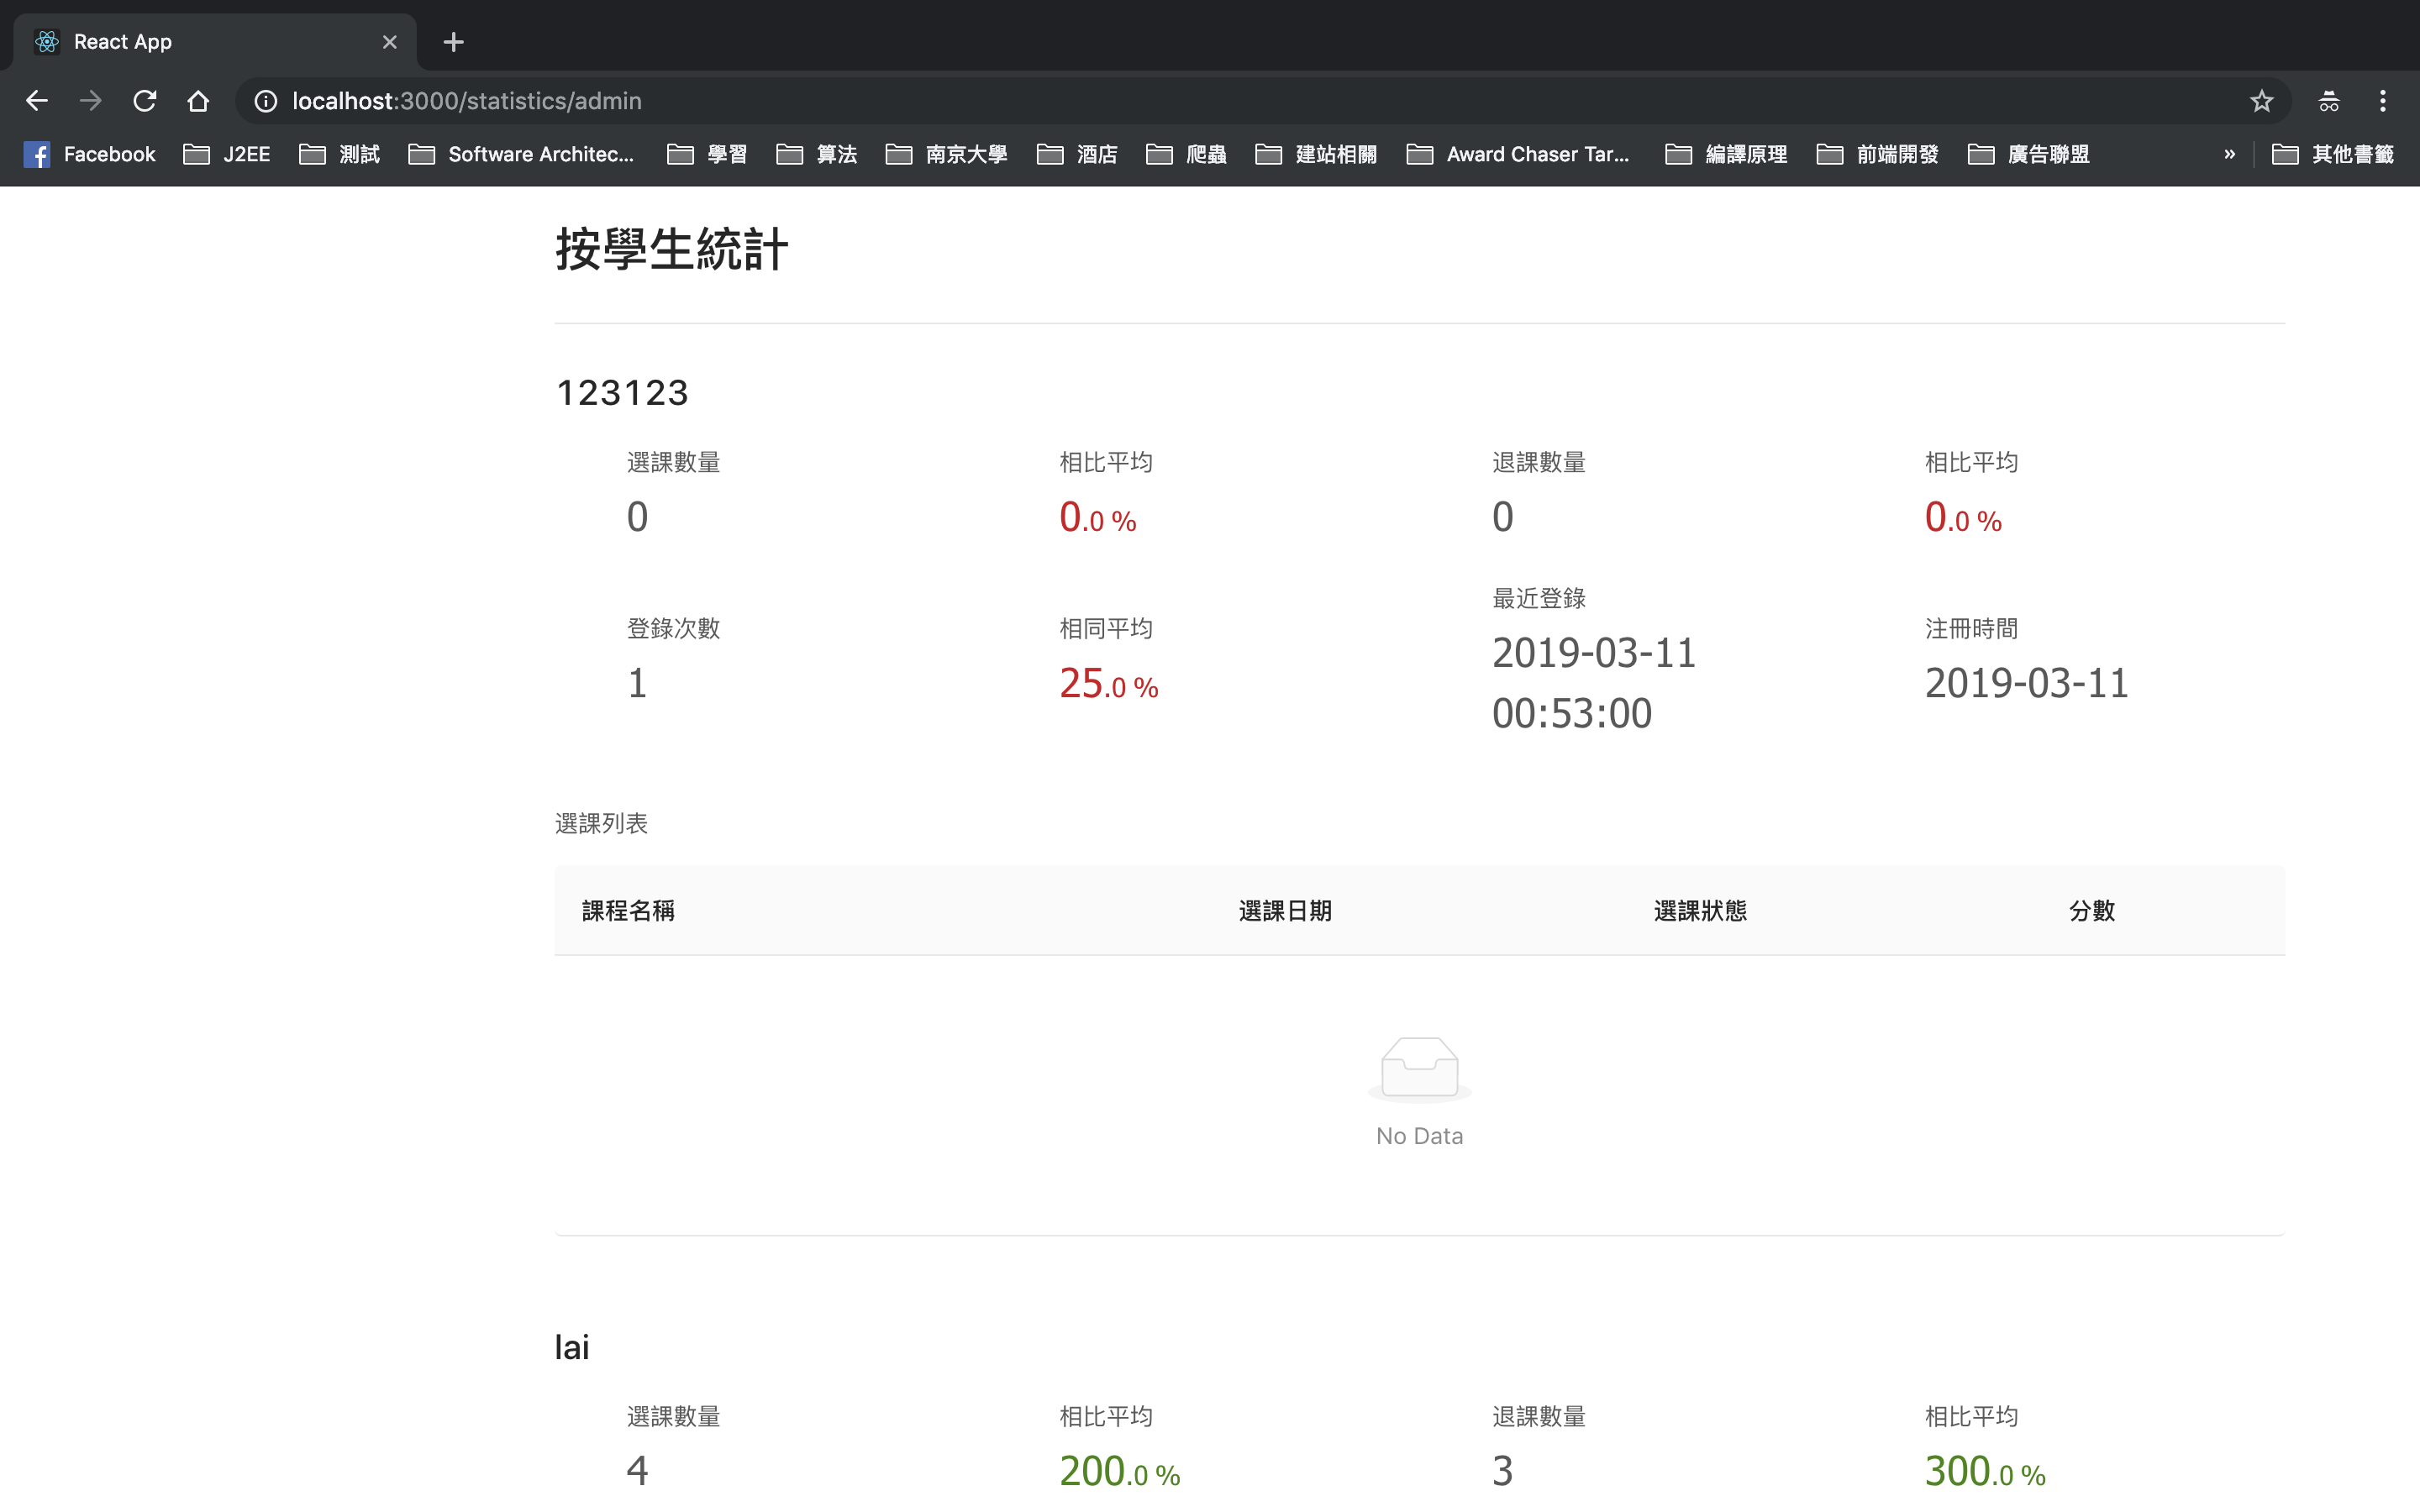Click the browser back arrow

[37, 101]
